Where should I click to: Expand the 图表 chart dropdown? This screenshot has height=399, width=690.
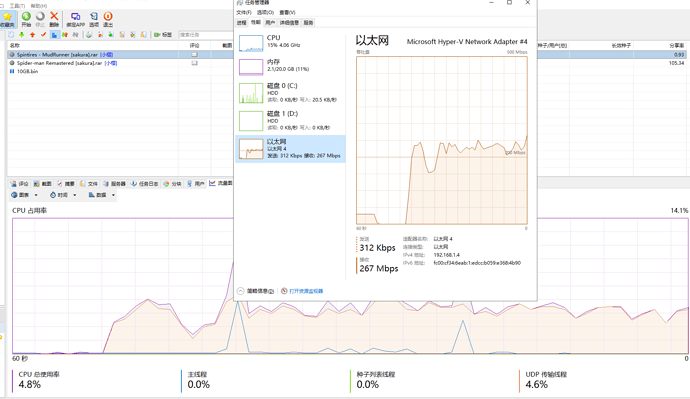click(25, 195)
